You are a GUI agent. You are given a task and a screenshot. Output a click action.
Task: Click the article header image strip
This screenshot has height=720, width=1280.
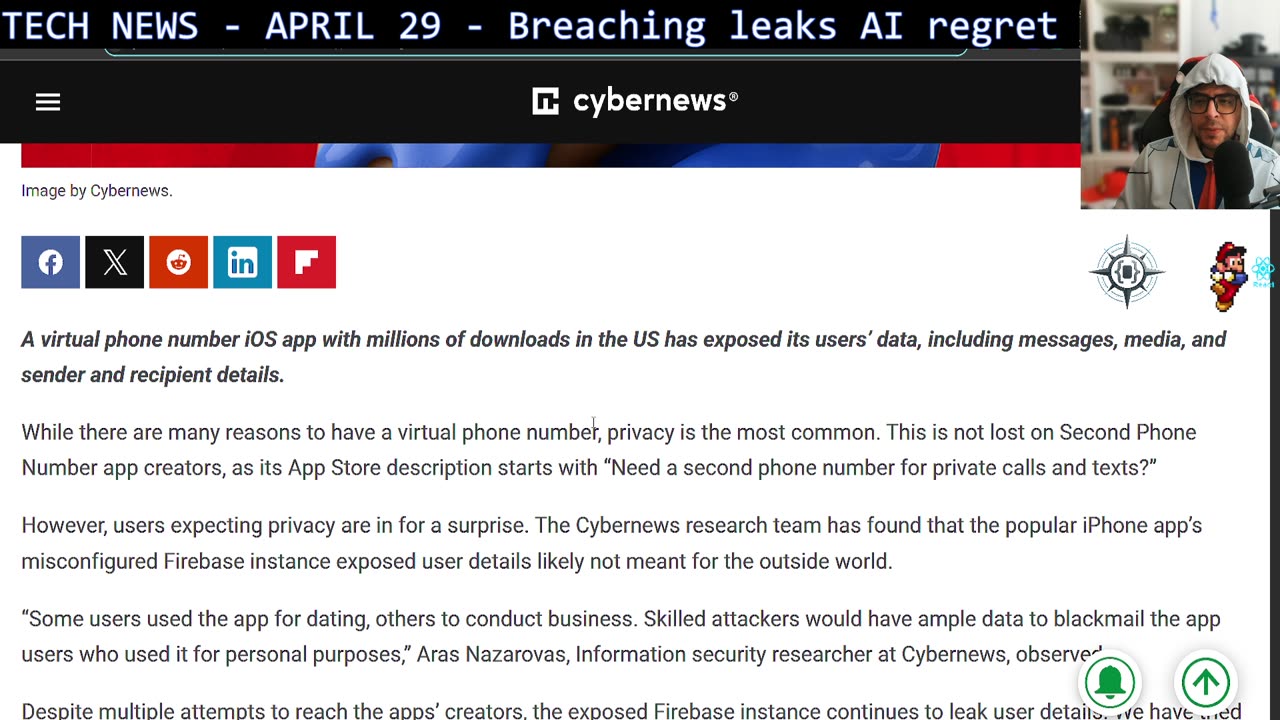(550, 155)
